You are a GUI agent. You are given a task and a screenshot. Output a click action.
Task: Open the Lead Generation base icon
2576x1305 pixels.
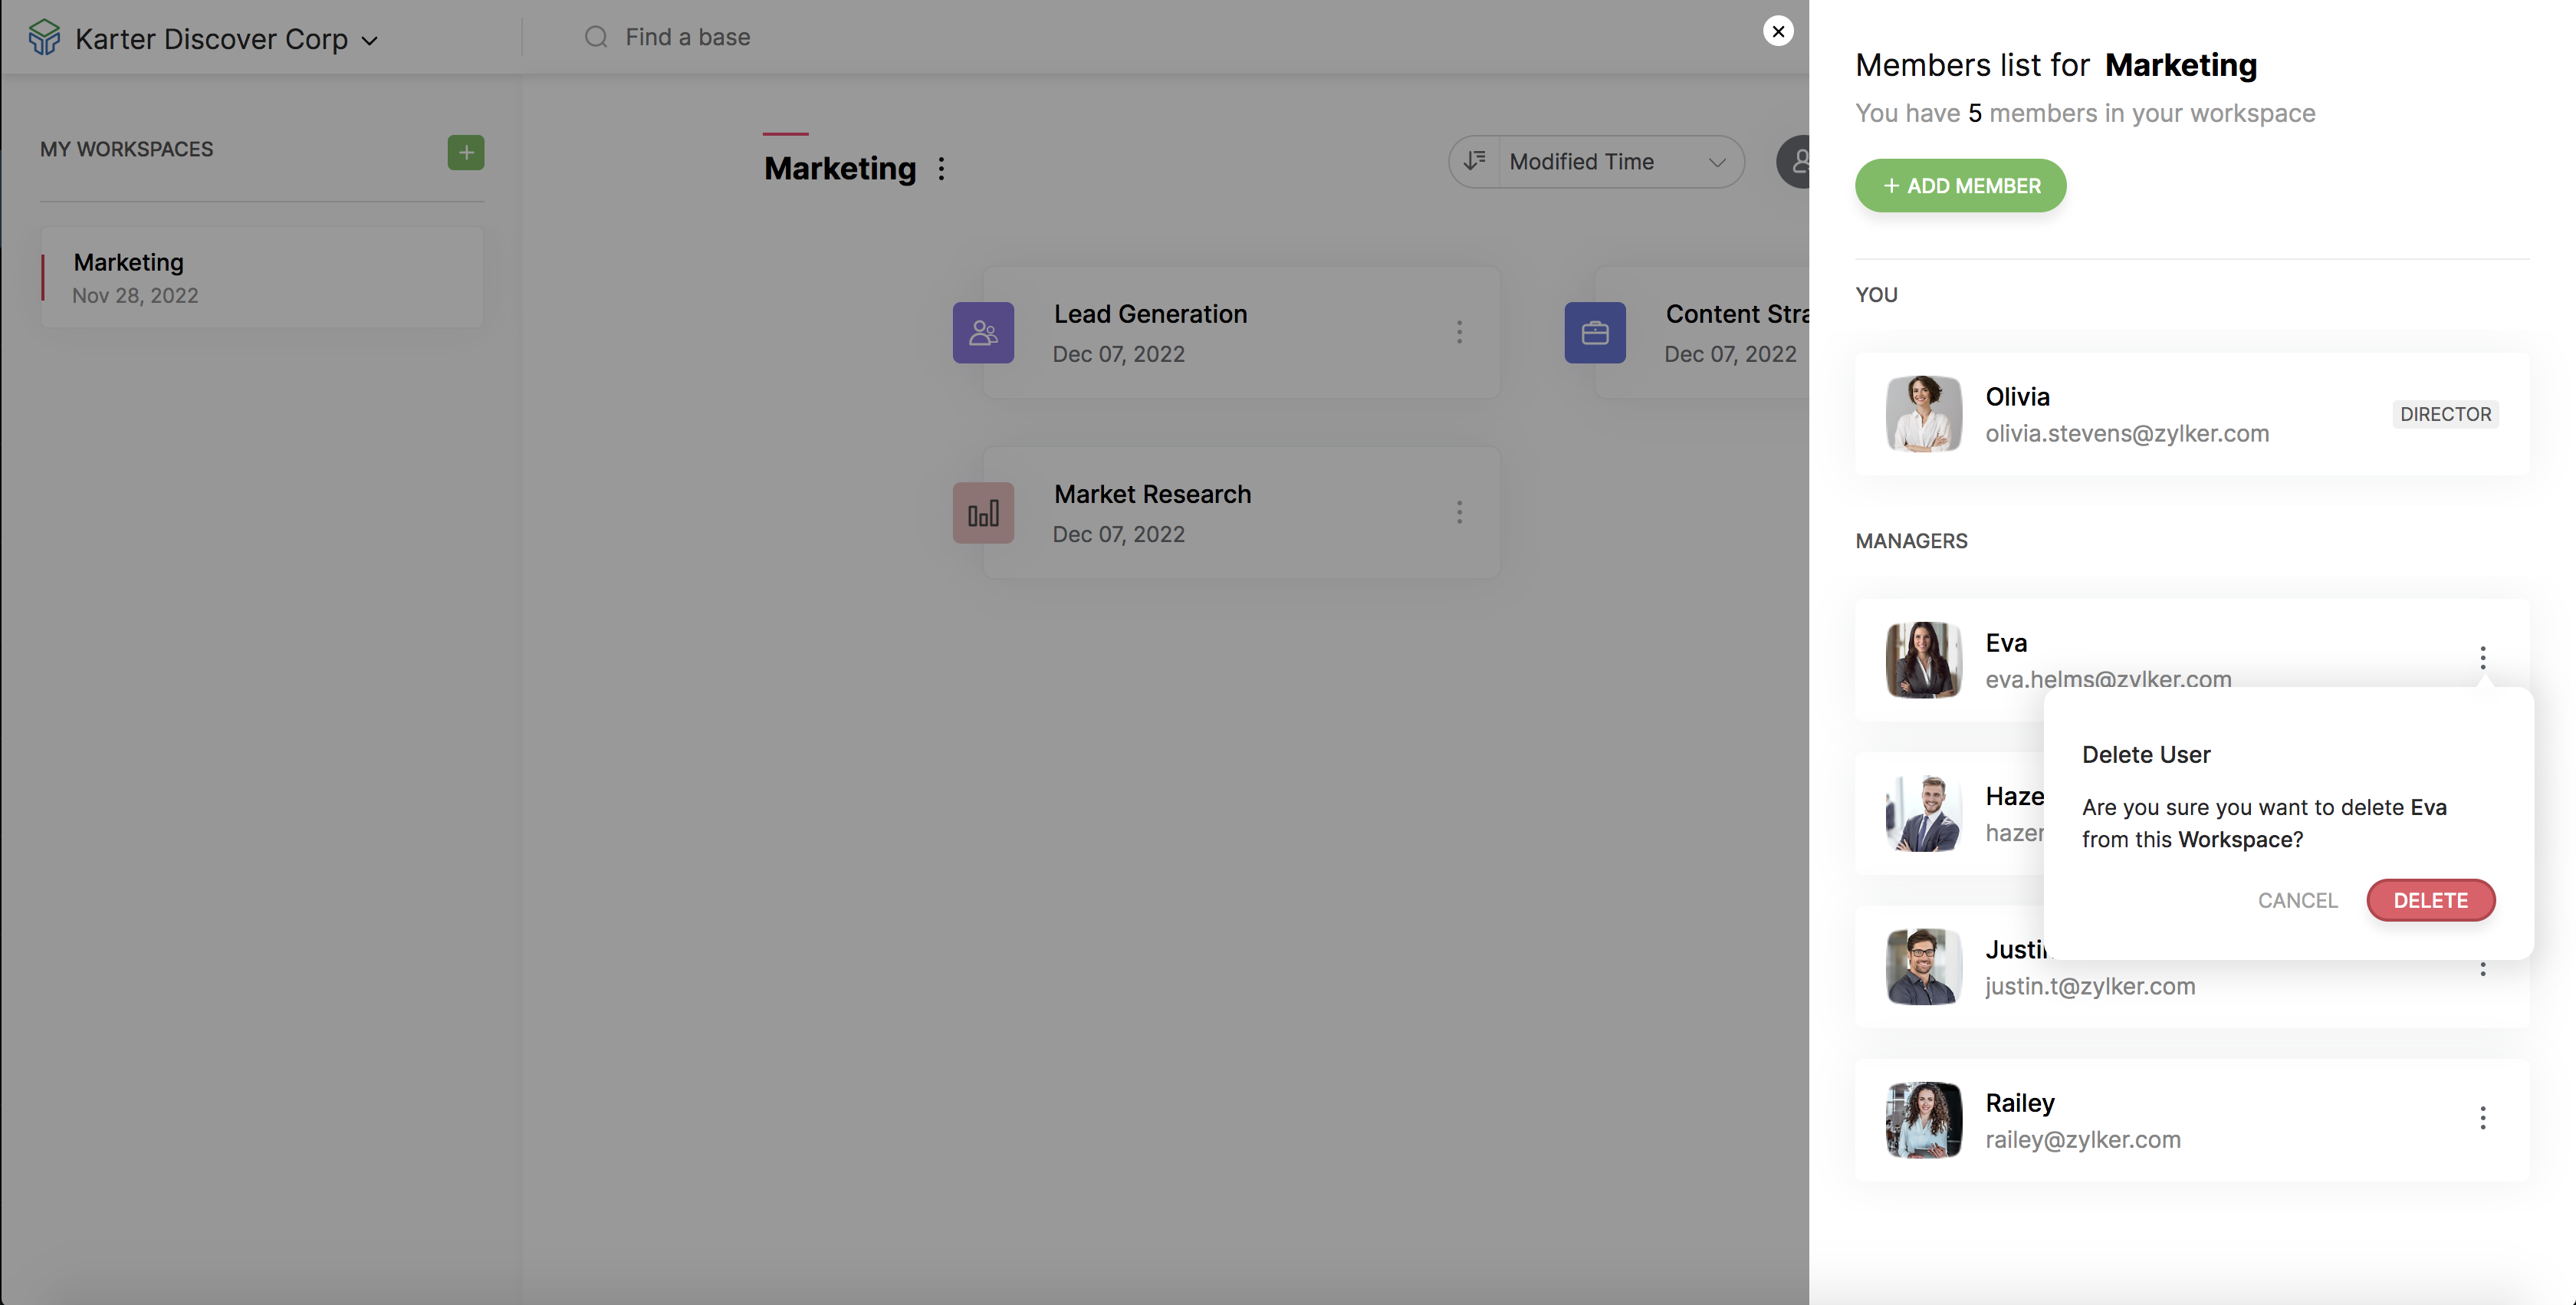pos(983,333)
